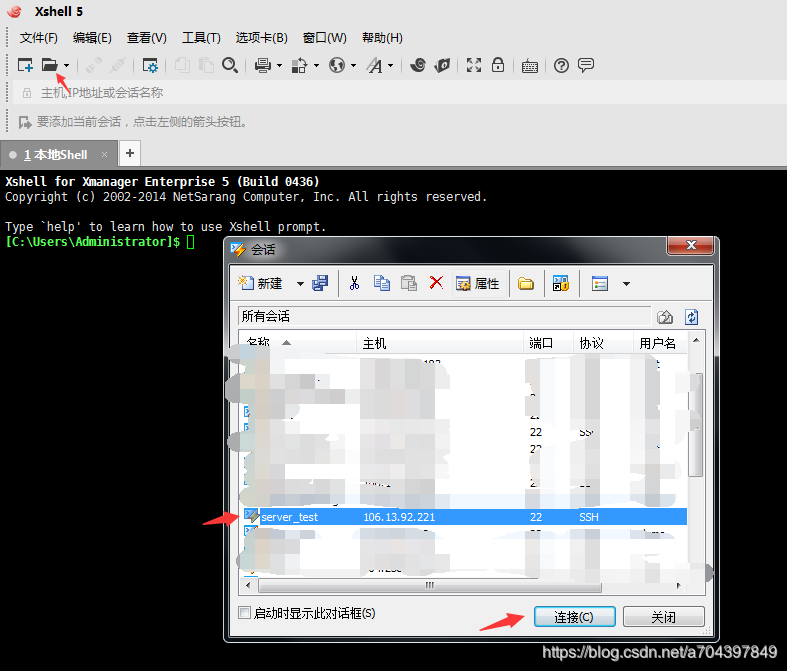Sort by 端口 column header

tap(548, 343)
